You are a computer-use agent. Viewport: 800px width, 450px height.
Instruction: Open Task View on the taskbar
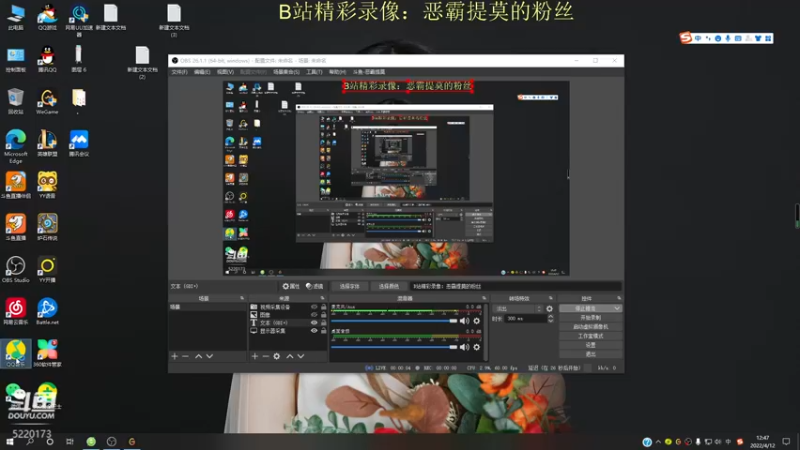coord(70,441)
